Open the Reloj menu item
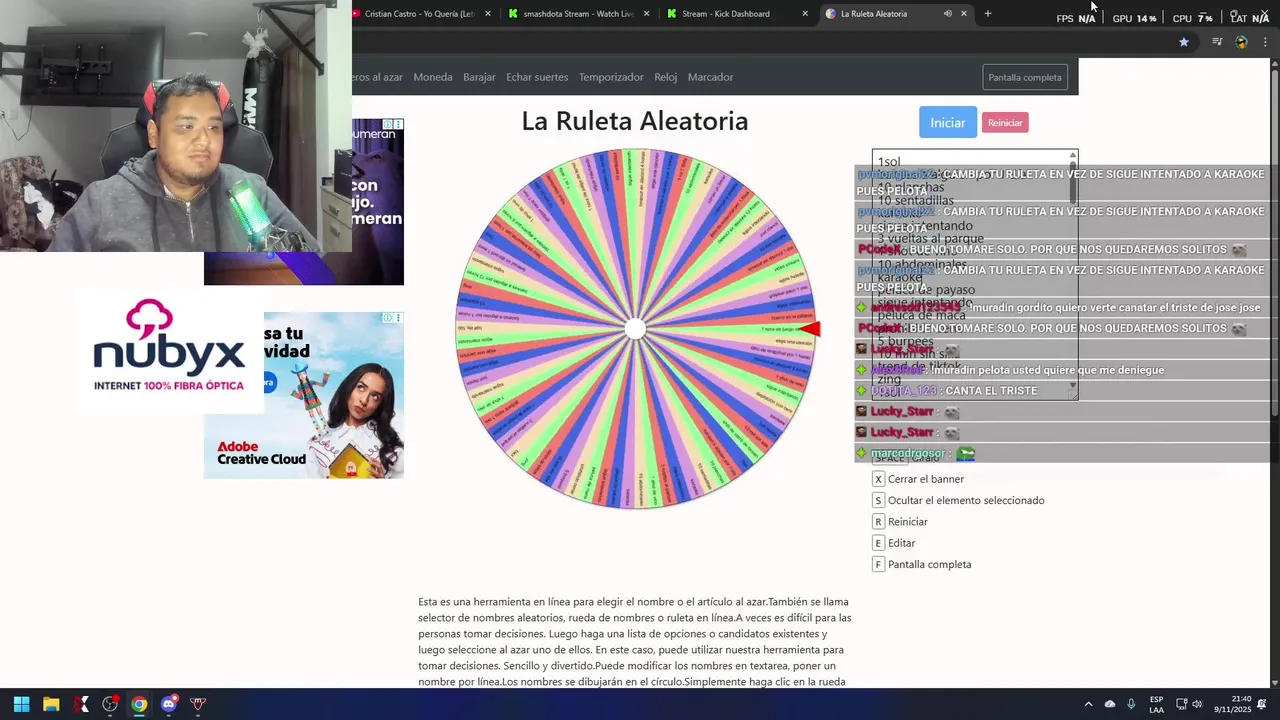Image resolution: width=1280 pixels, height=720 pixels. (666, 77)
